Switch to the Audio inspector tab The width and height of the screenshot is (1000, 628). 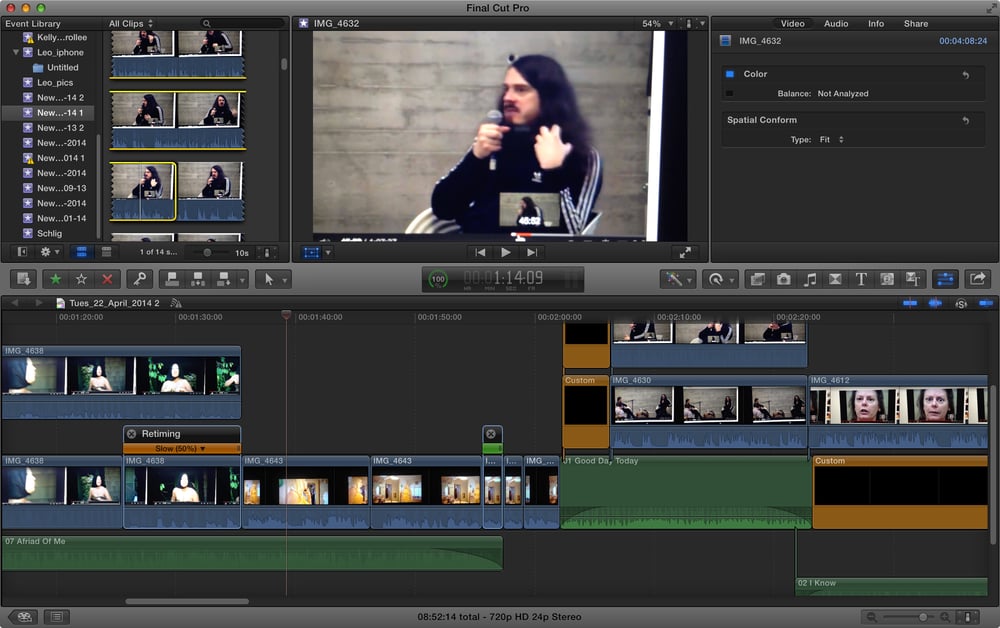click(x=836, y=23)
